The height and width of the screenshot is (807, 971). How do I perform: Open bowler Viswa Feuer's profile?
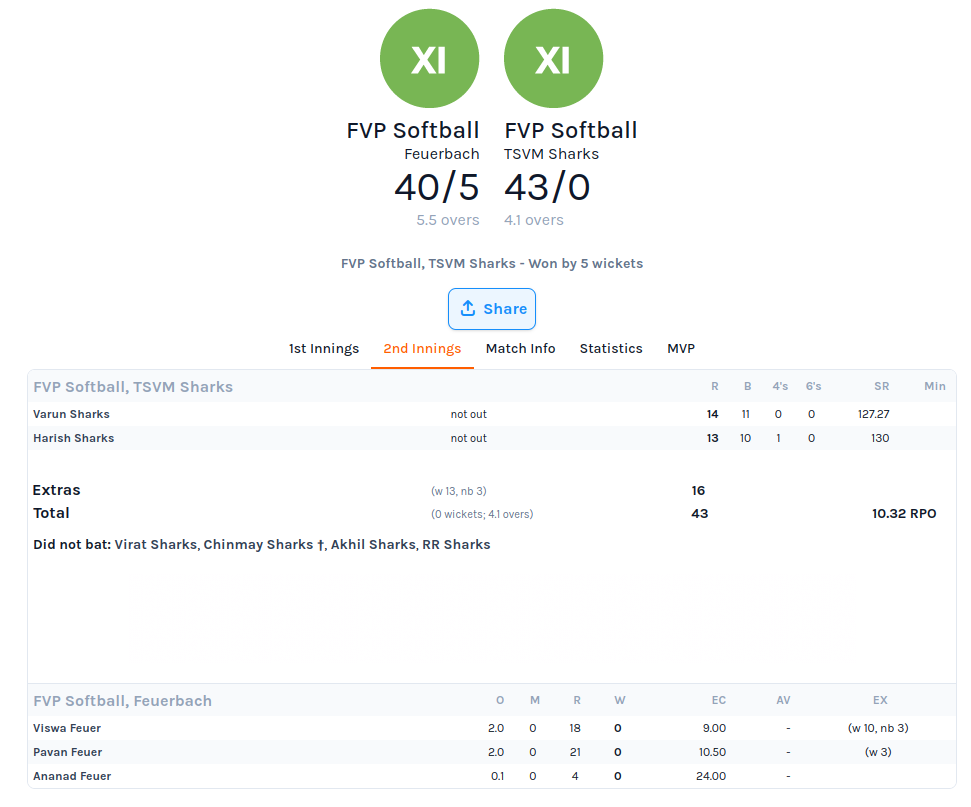tap(67, 728)
